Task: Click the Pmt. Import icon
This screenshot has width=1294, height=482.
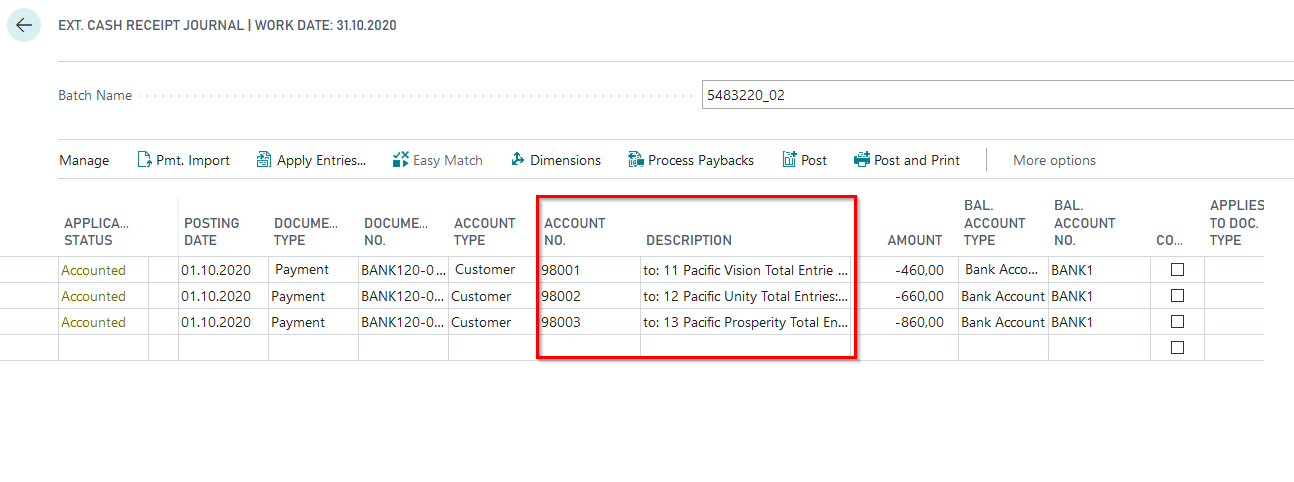Action: pyautogui.click(x=144, y=160)
